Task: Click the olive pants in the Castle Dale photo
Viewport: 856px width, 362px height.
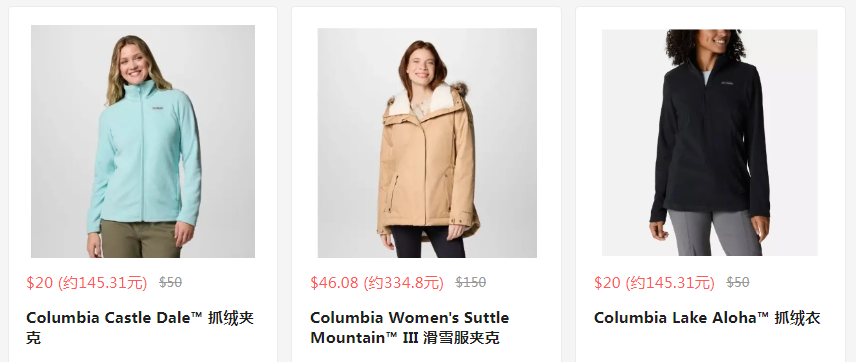Action: pyautogui.click(x=141, y=239)
